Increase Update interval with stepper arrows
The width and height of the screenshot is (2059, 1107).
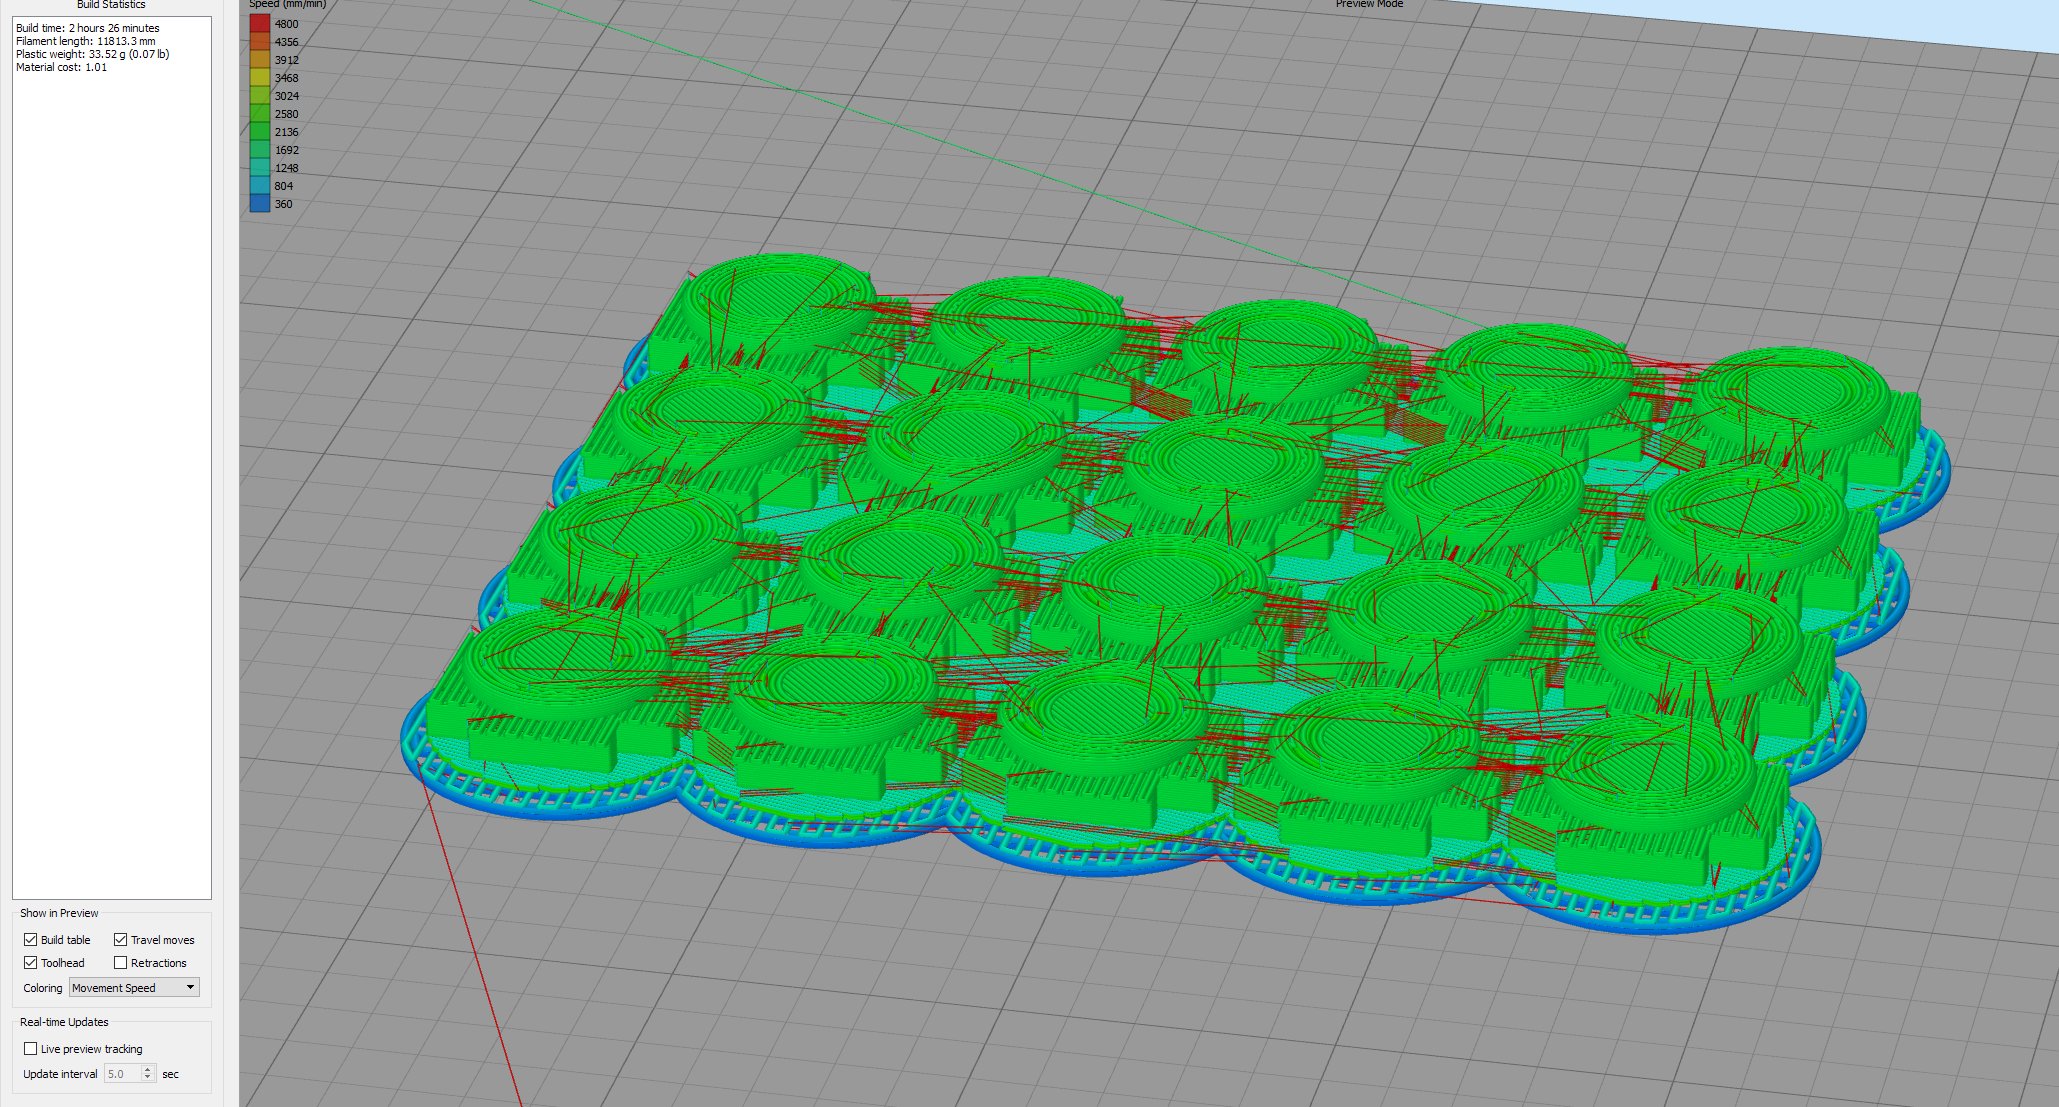[148, 1070]
